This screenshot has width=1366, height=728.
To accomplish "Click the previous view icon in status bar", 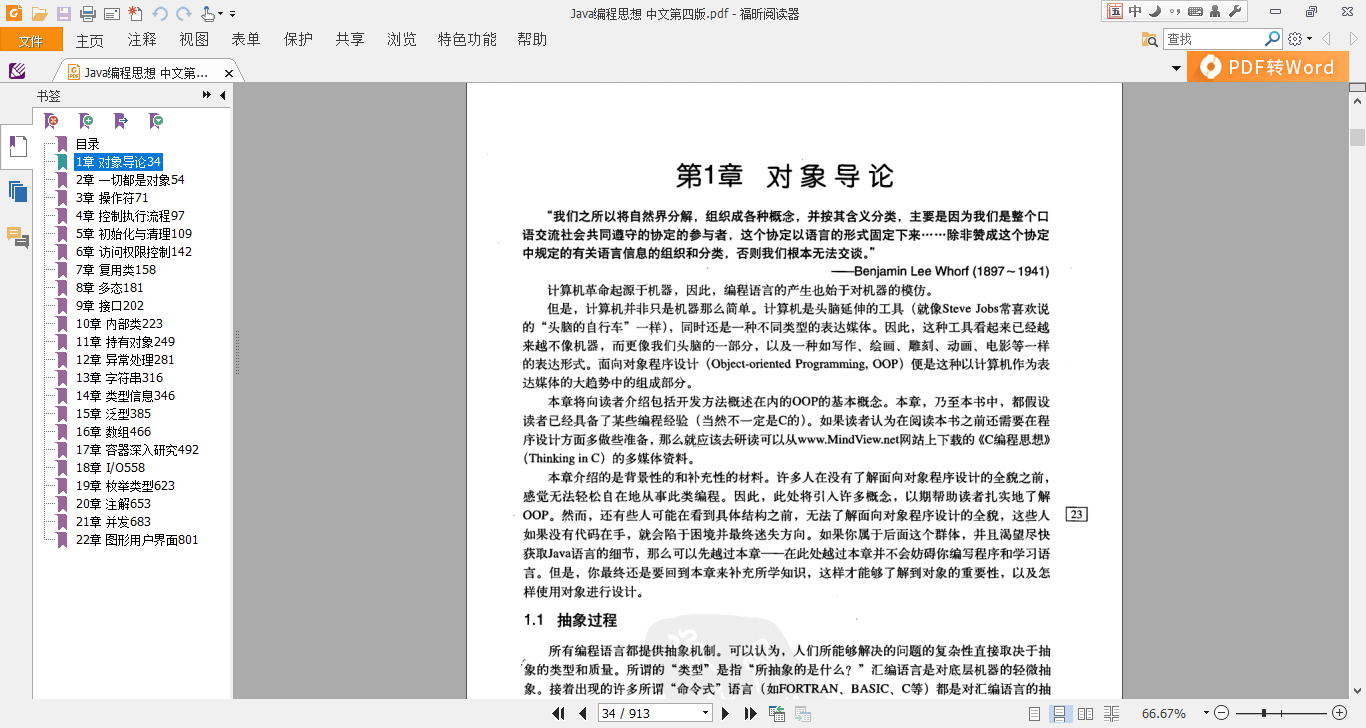I will point(777,713).
